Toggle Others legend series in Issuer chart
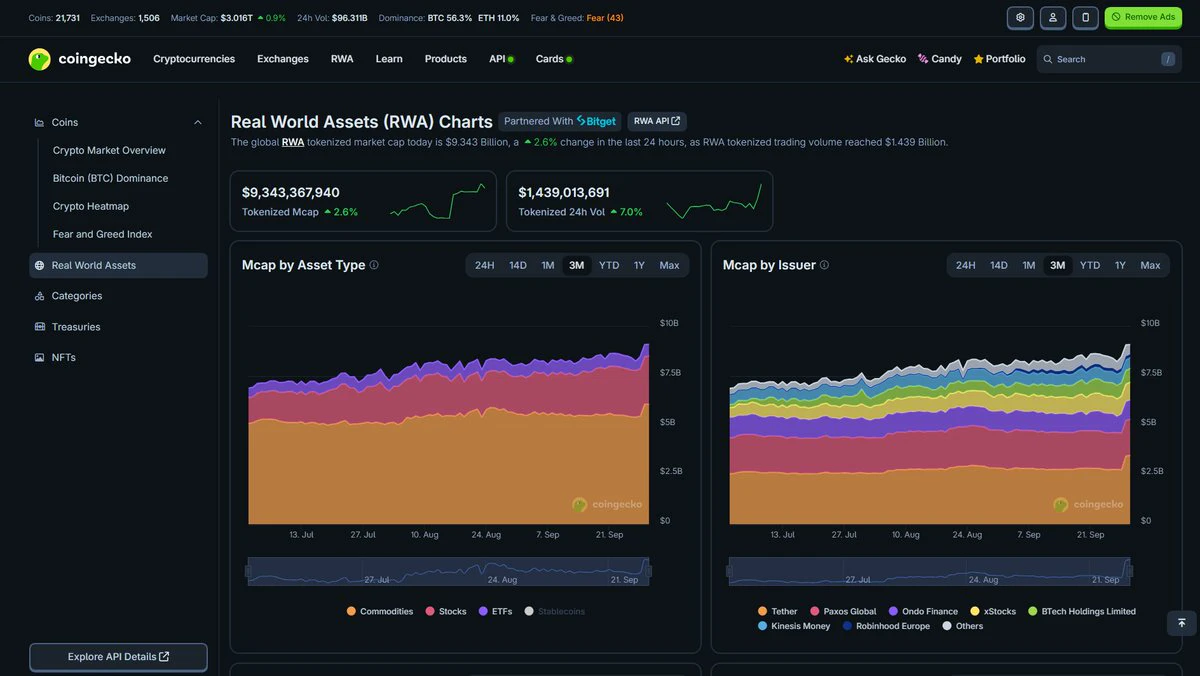The width and height of the screenshot is (1200, 676). pyautogui.click(x=962, y=626)
